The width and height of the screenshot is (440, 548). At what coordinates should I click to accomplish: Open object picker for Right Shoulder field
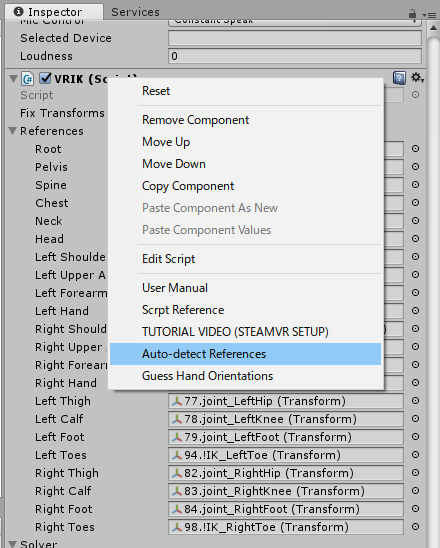[415, 329]
